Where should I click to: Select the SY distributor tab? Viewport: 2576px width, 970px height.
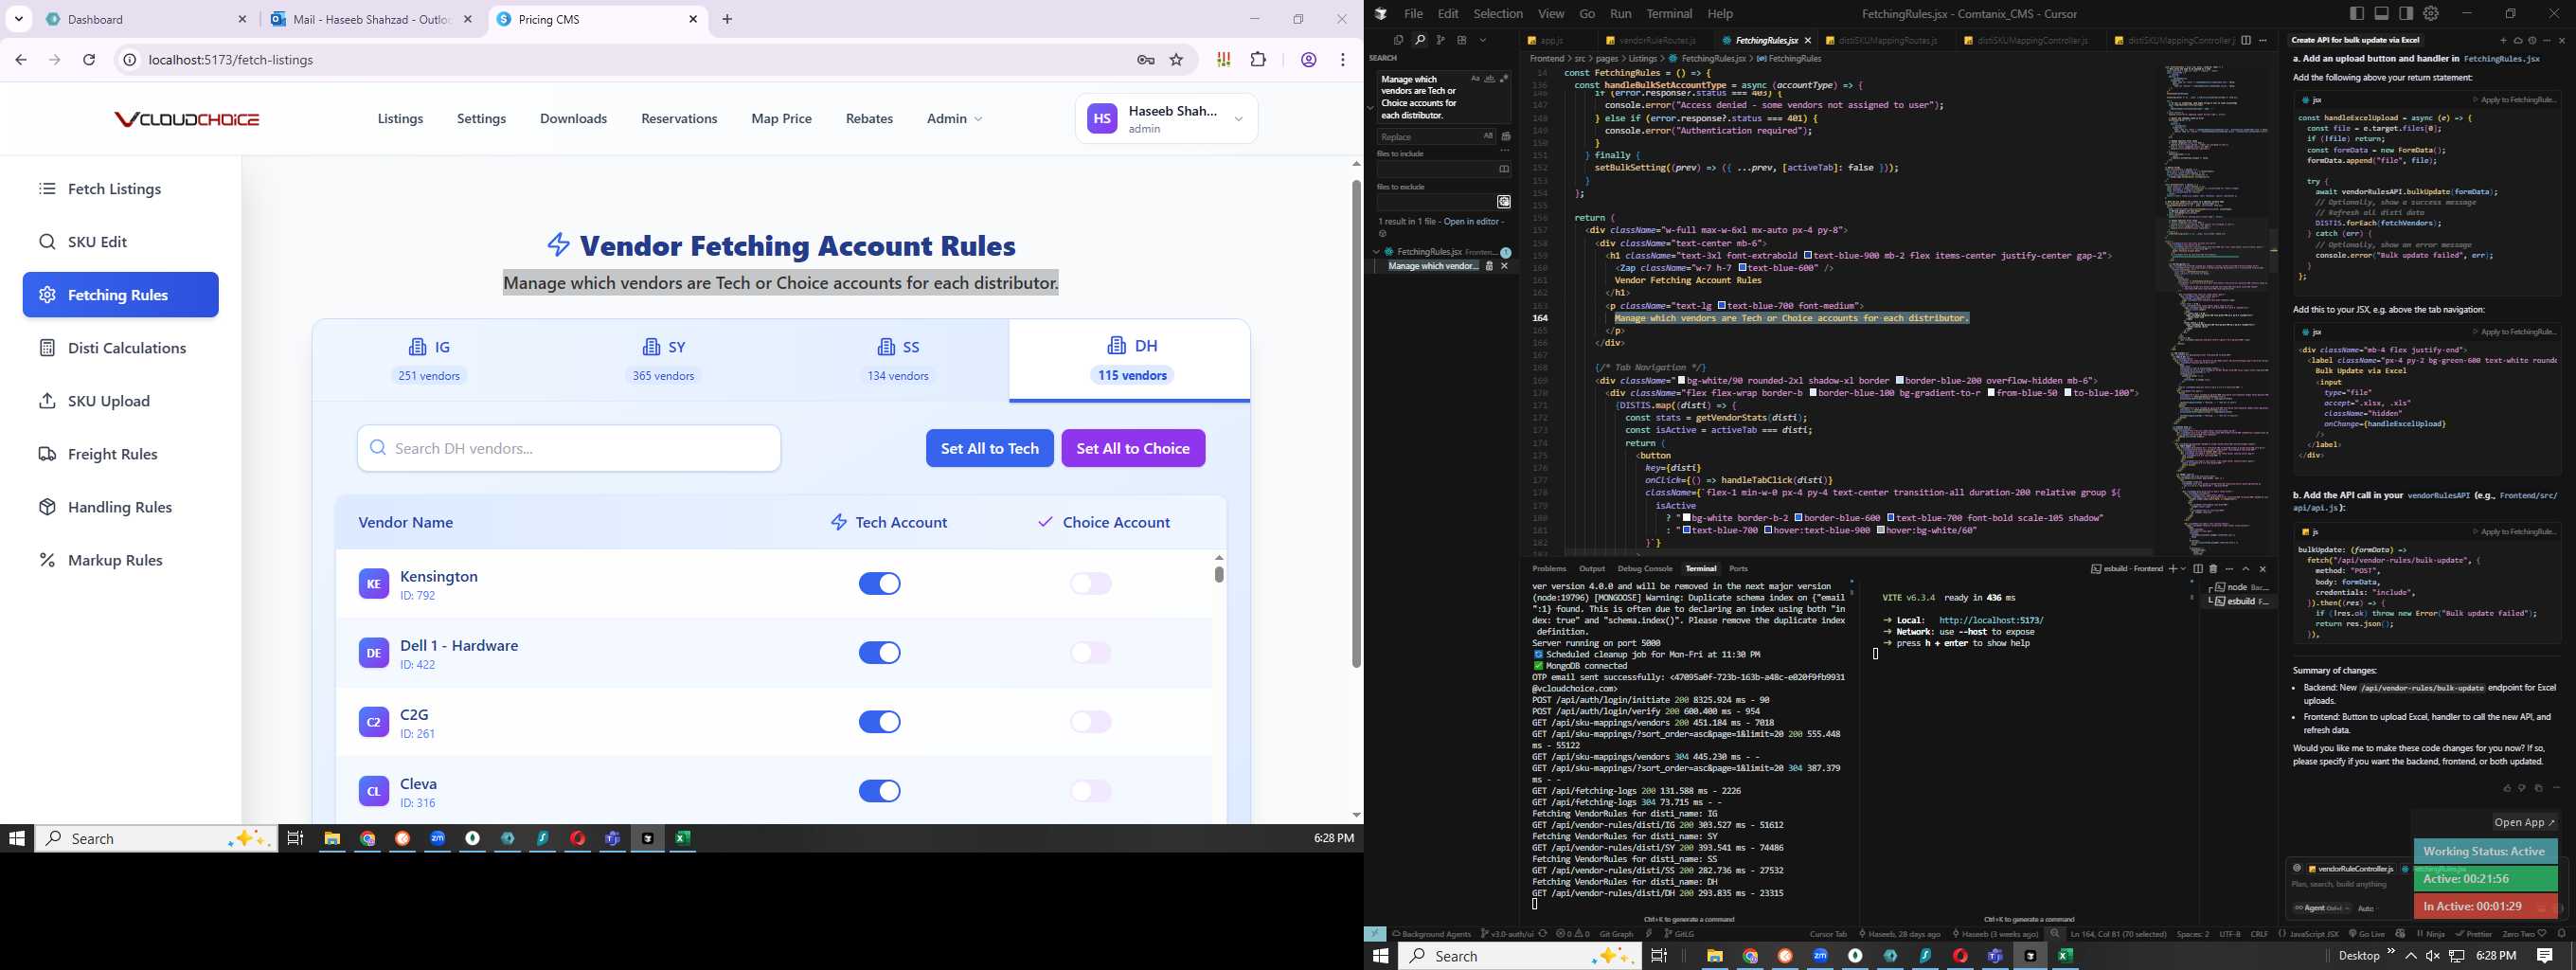(663, 360)
